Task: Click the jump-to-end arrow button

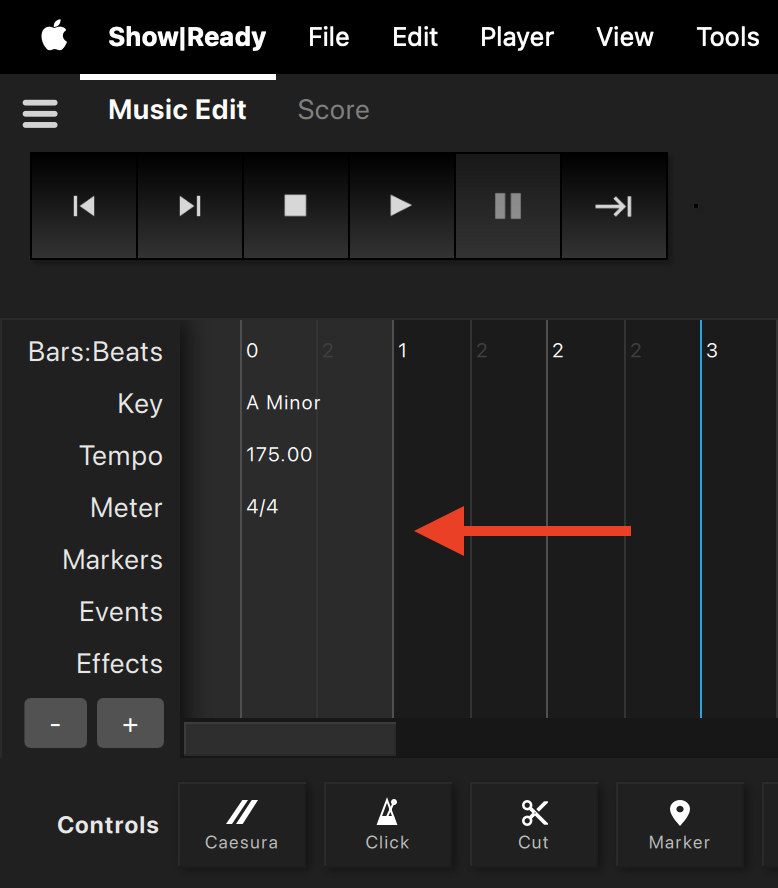Action: pyautogui.click(x=614, y=206)
